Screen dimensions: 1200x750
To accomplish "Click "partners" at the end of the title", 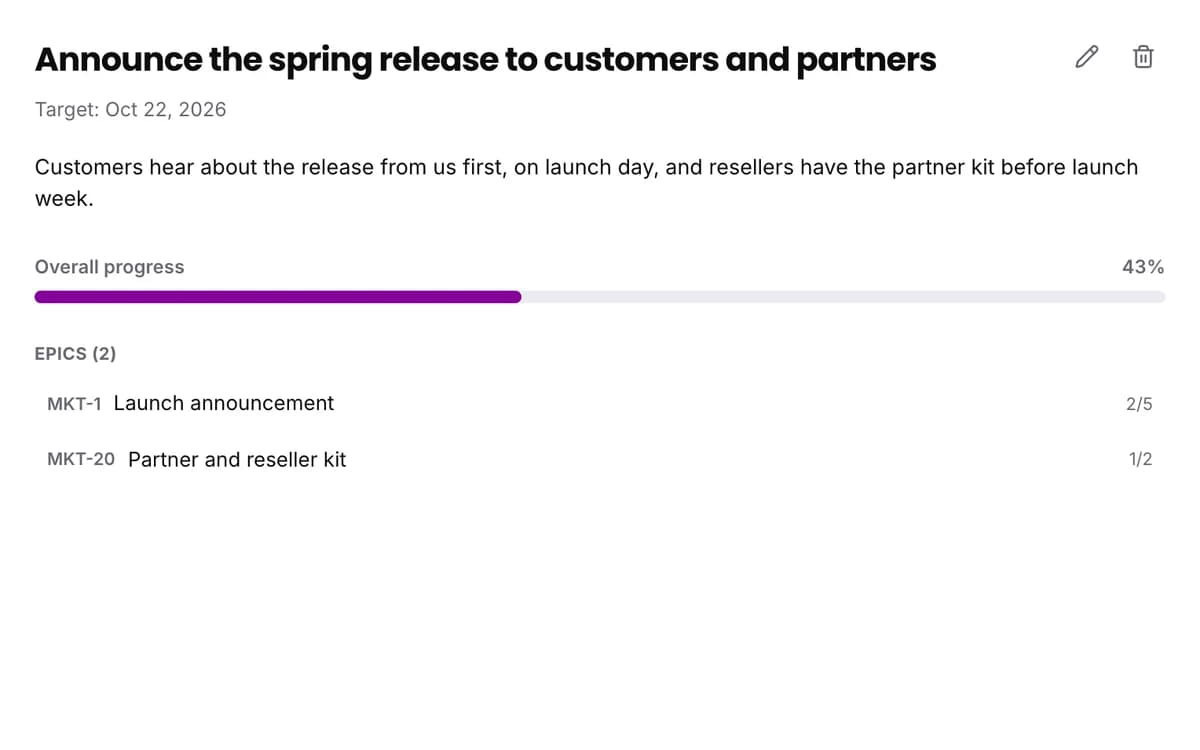I will pyautogui.click(x=866, y=61).
